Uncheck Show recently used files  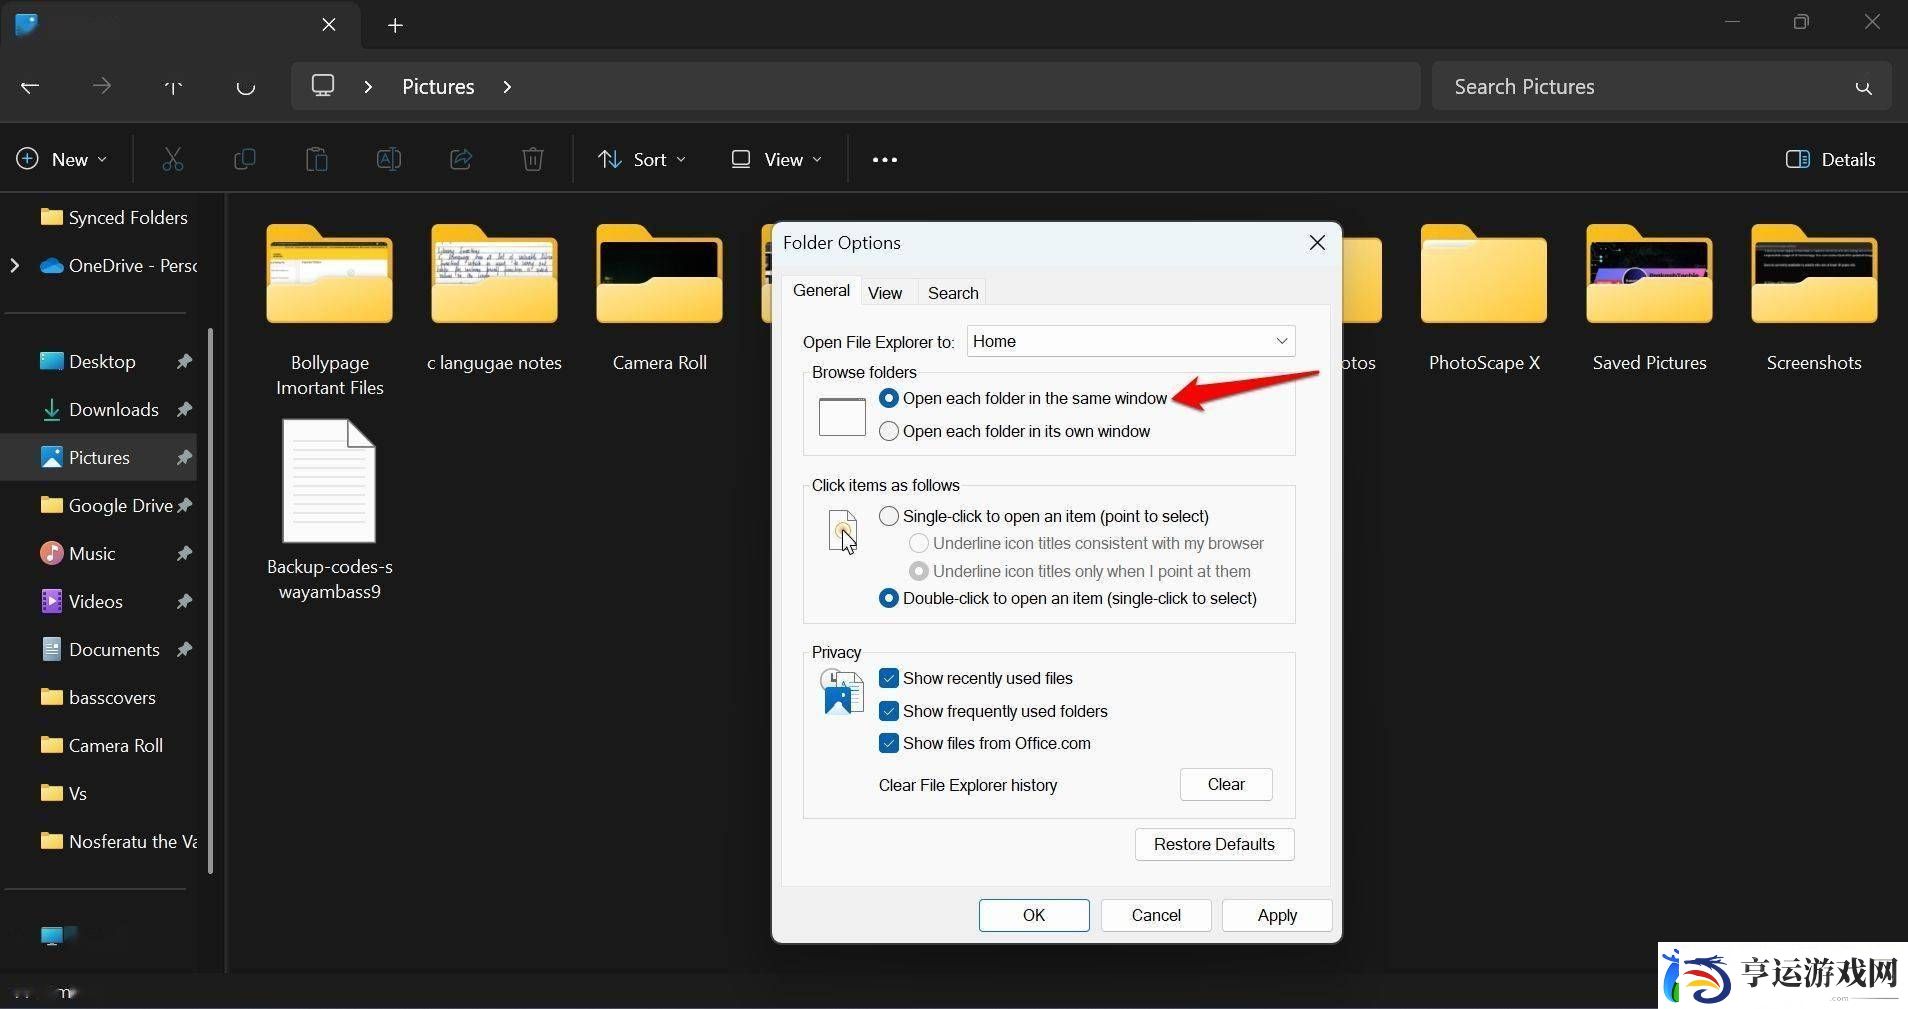pos(889,678)
